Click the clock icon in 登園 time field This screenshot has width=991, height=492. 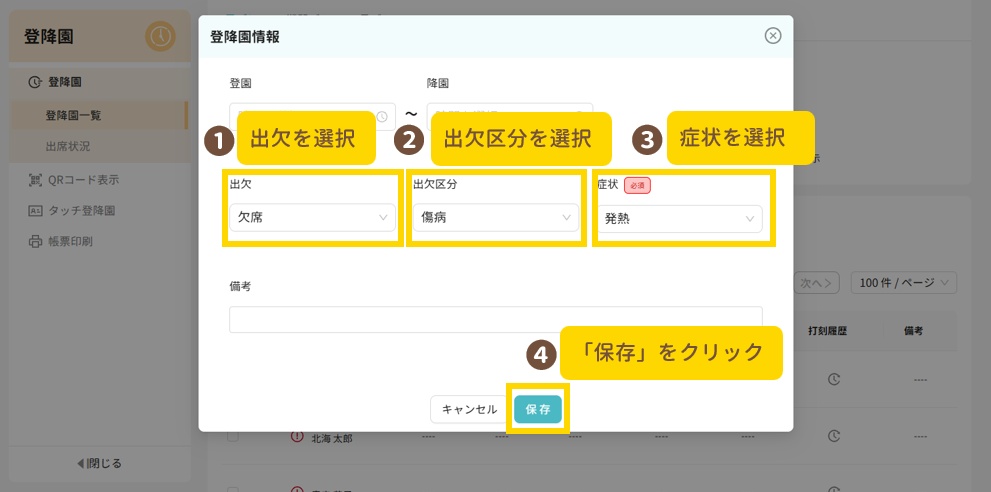tap(381, 116)
